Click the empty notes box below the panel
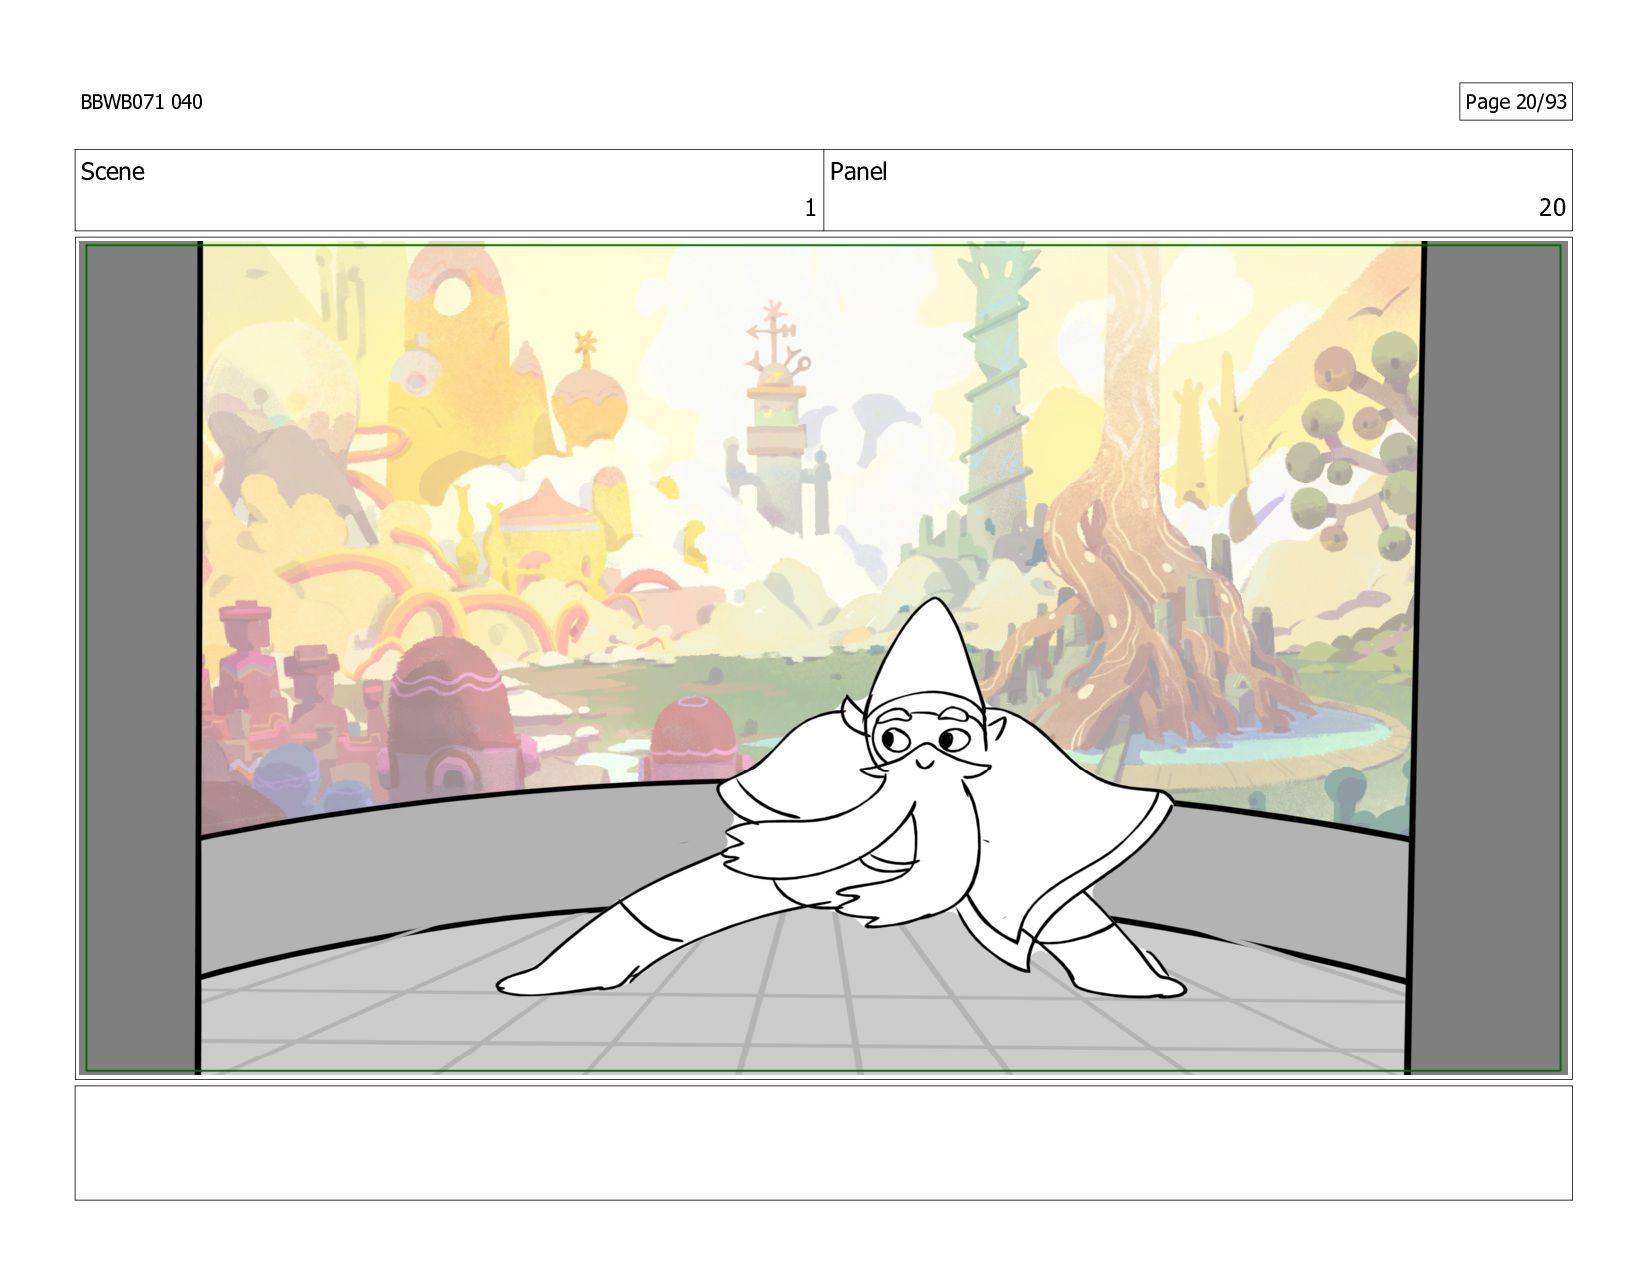 (823, 1143)
